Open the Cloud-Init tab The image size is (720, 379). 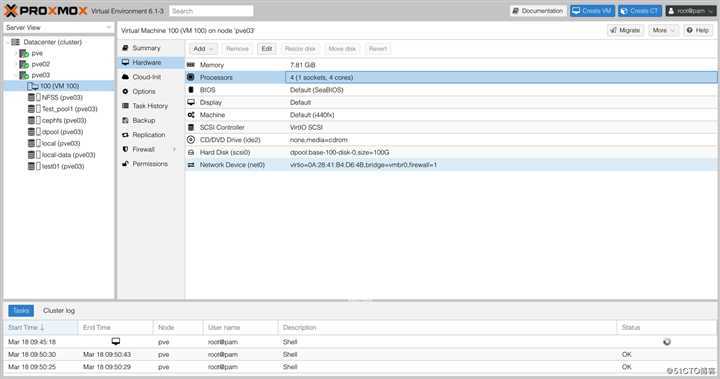(x=151, y=77)
